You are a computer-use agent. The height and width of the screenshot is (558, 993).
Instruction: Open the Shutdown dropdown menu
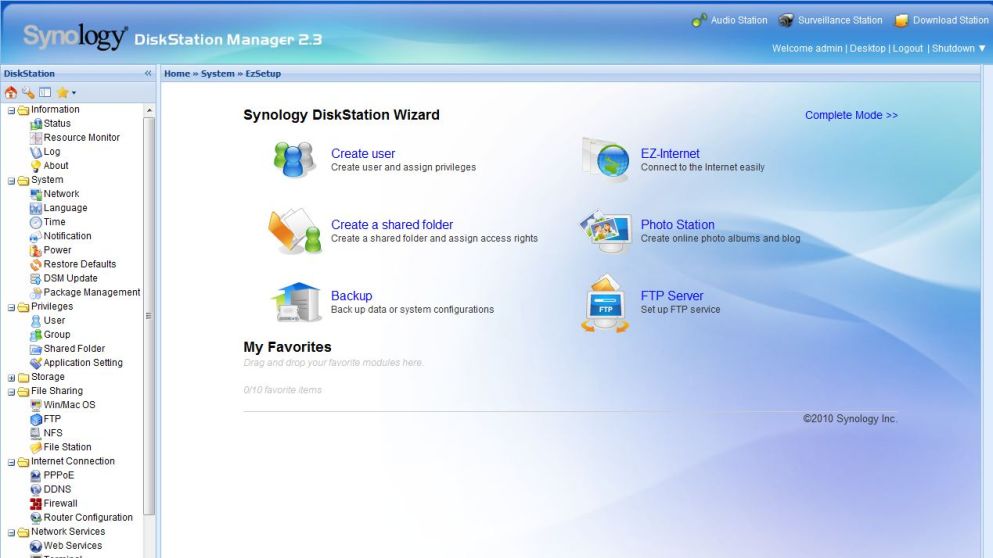(x=959, y=48)
